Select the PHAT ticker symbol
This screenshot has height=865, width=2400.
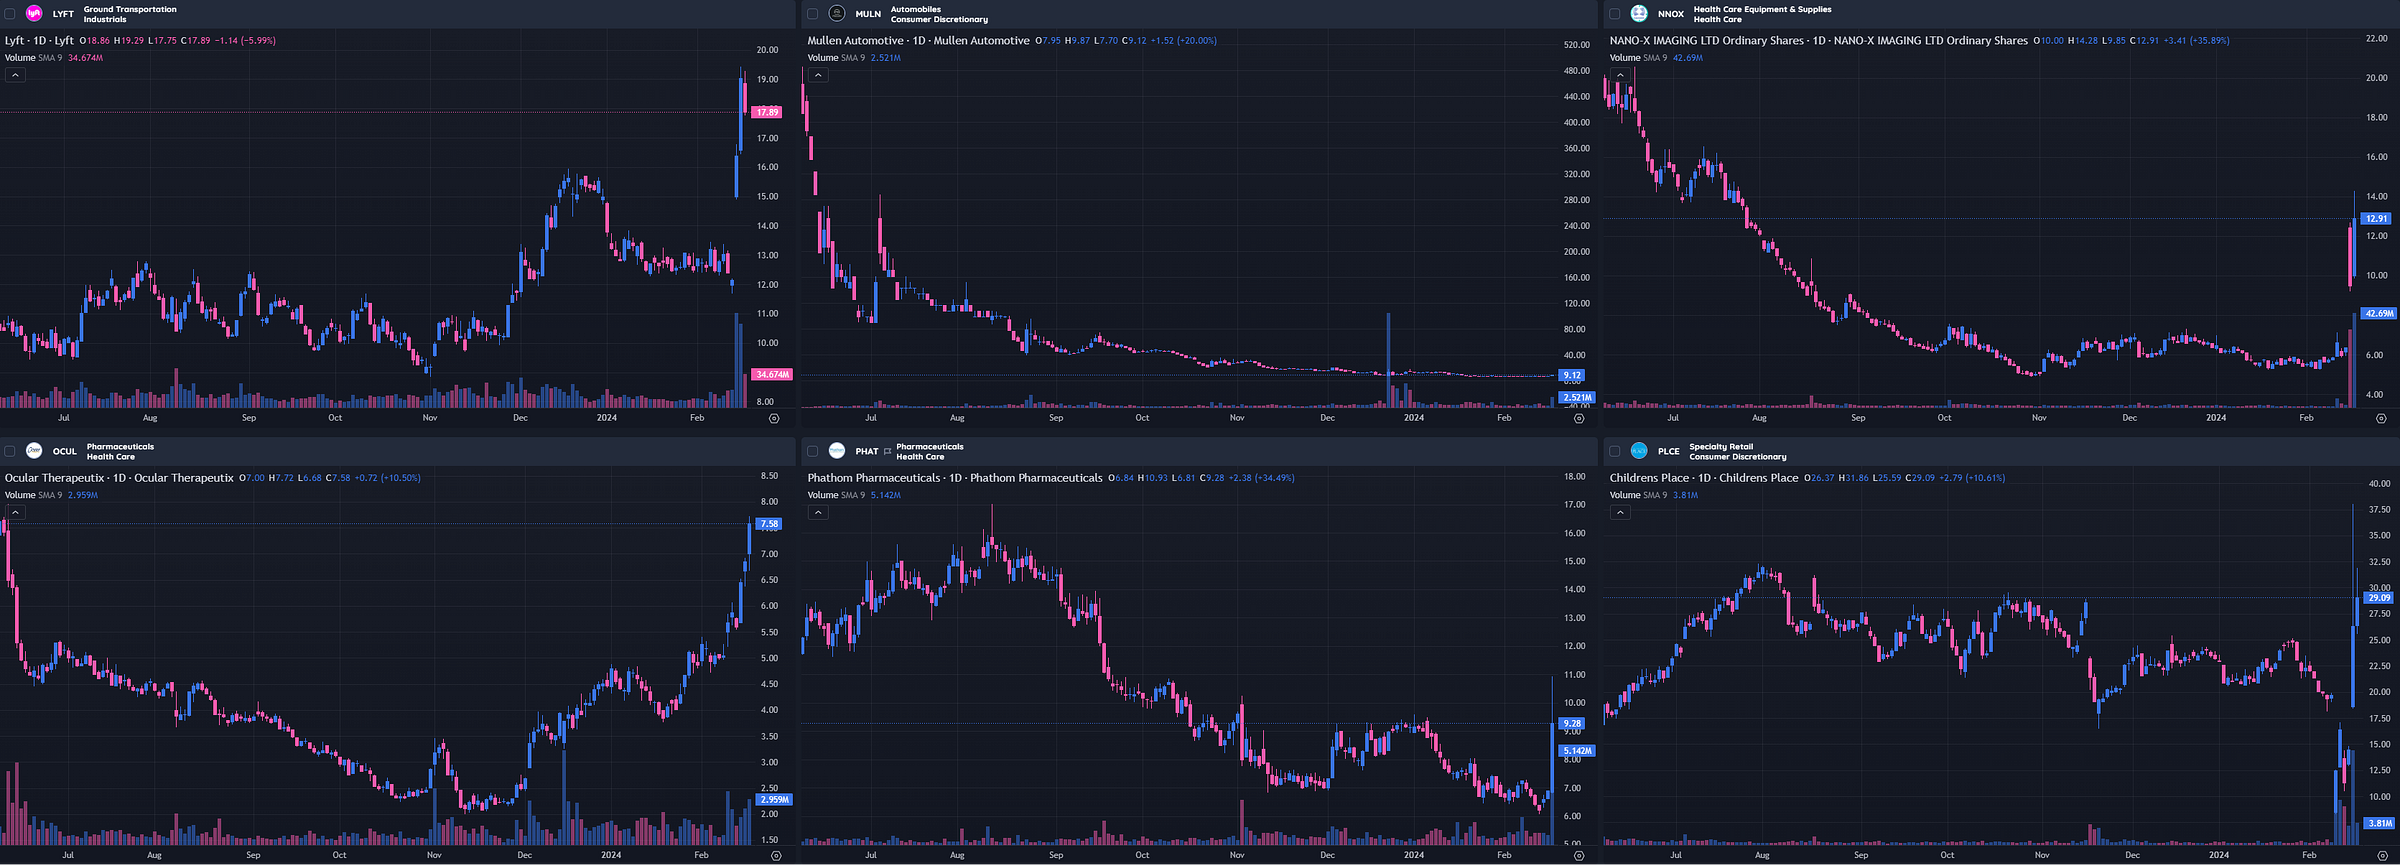pyautogui.click(x=866, y=451)
